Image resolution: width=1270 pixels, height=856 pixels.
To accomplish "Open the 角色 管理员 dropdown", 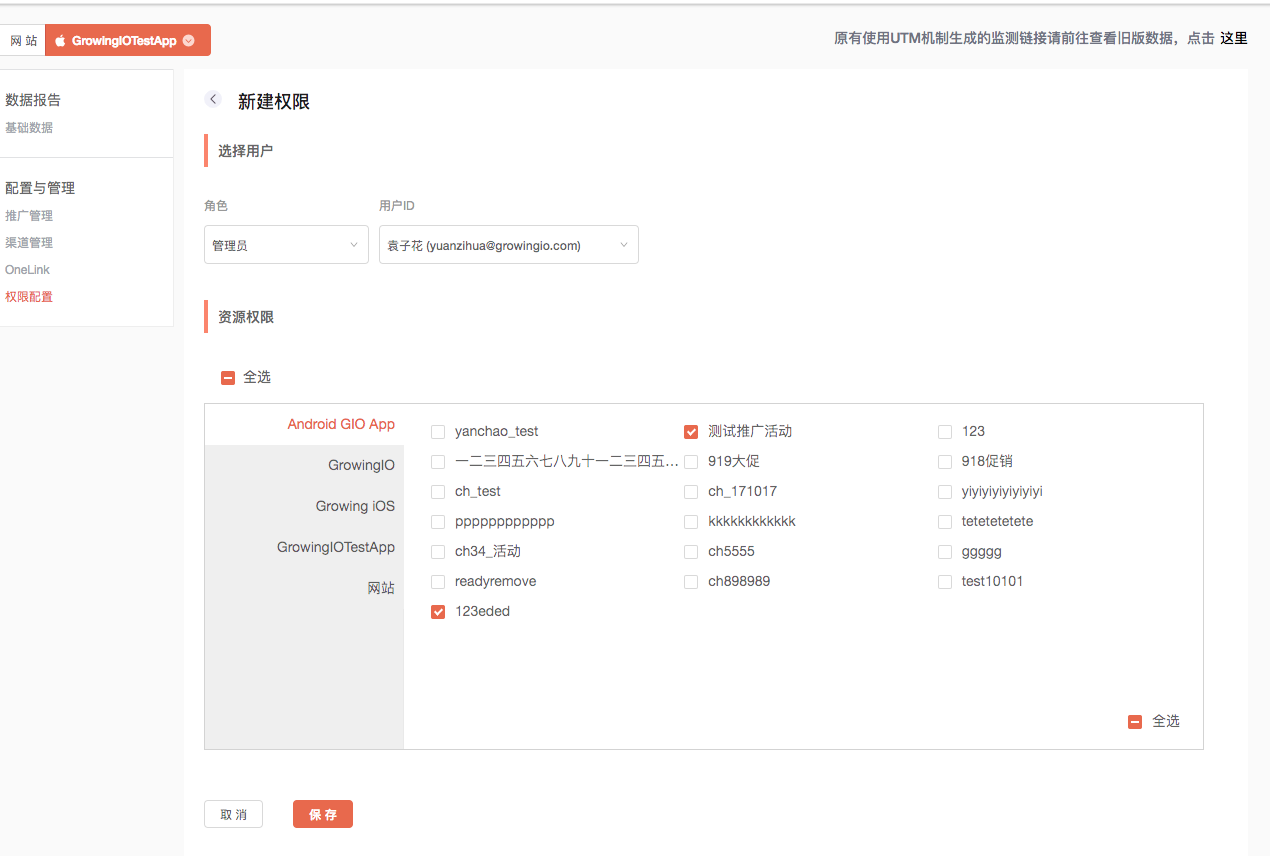I will 286,245.
